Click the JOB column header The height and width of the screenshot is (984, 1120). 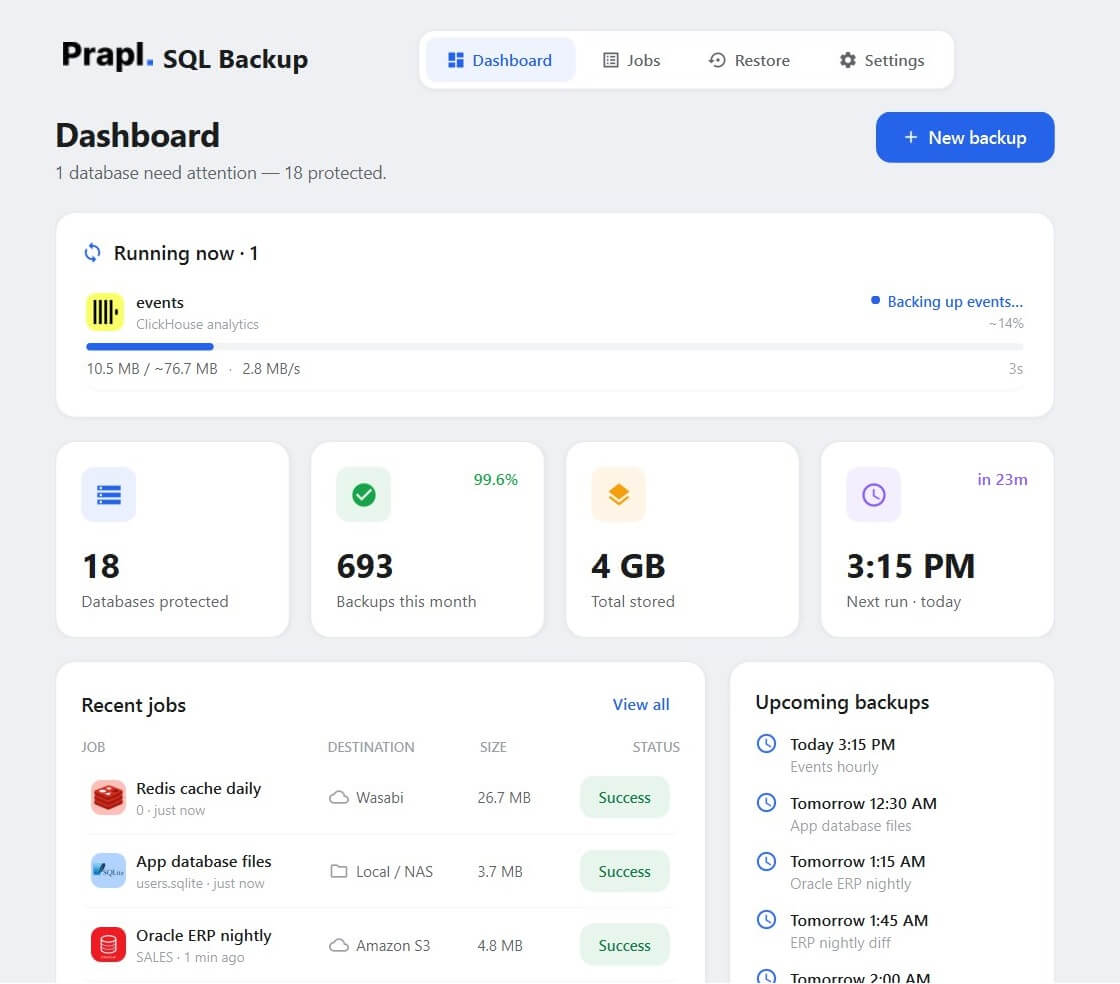93,747
